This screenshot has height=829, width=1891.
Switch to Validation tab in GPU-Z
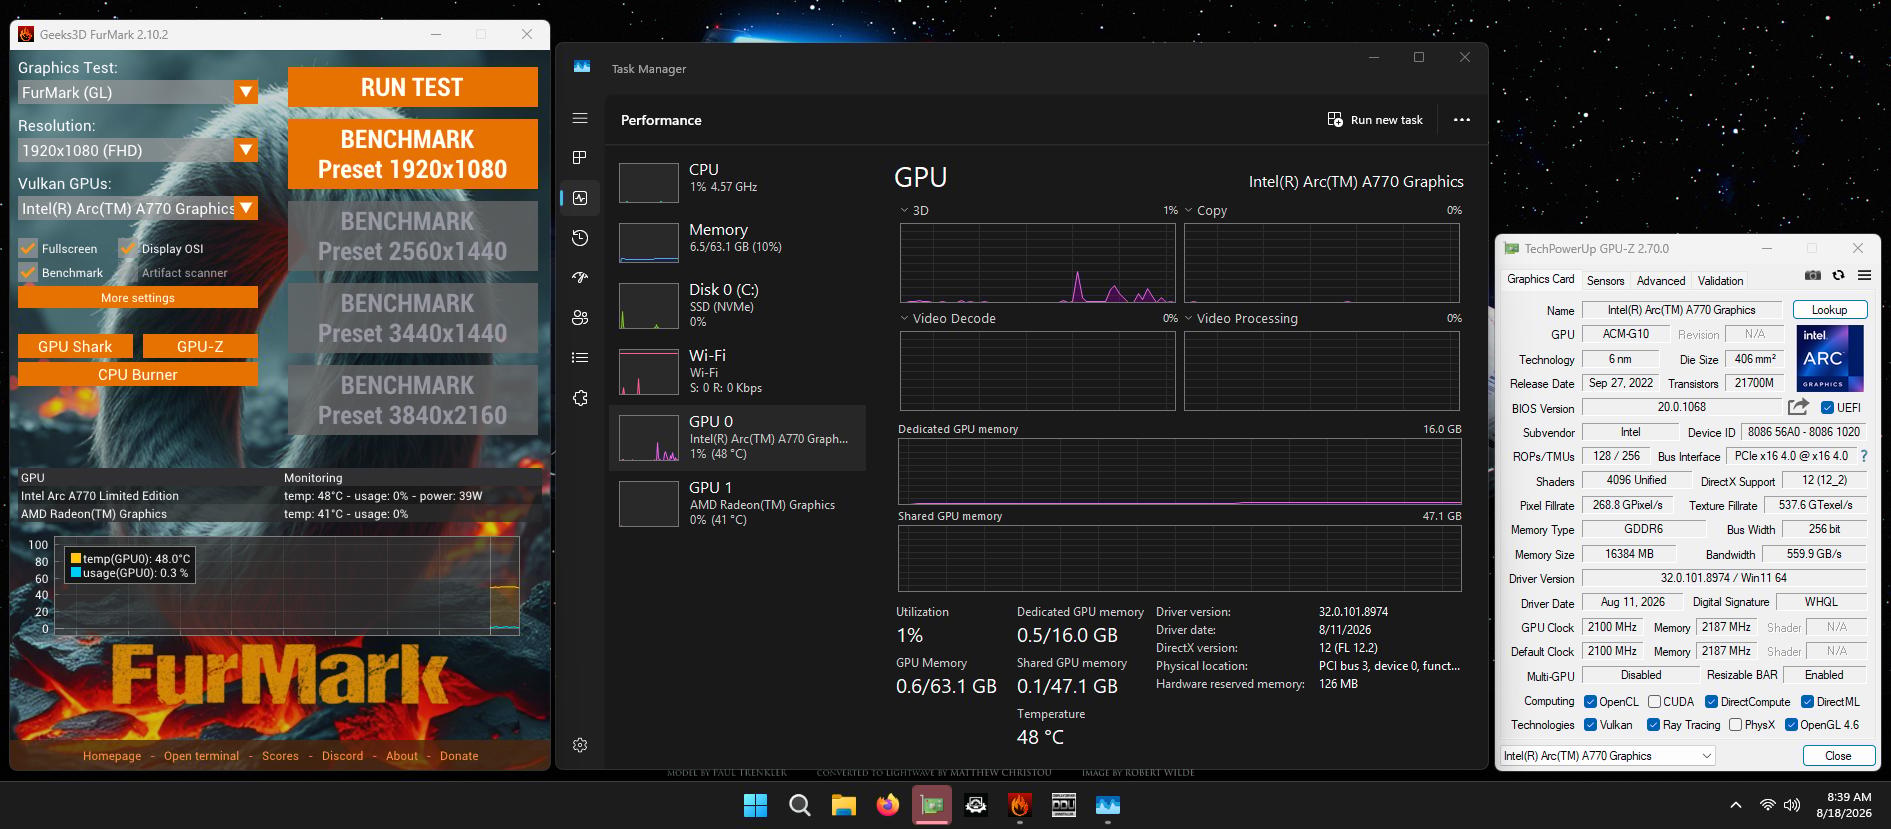pyautogui.click(x=1720, y=281)
